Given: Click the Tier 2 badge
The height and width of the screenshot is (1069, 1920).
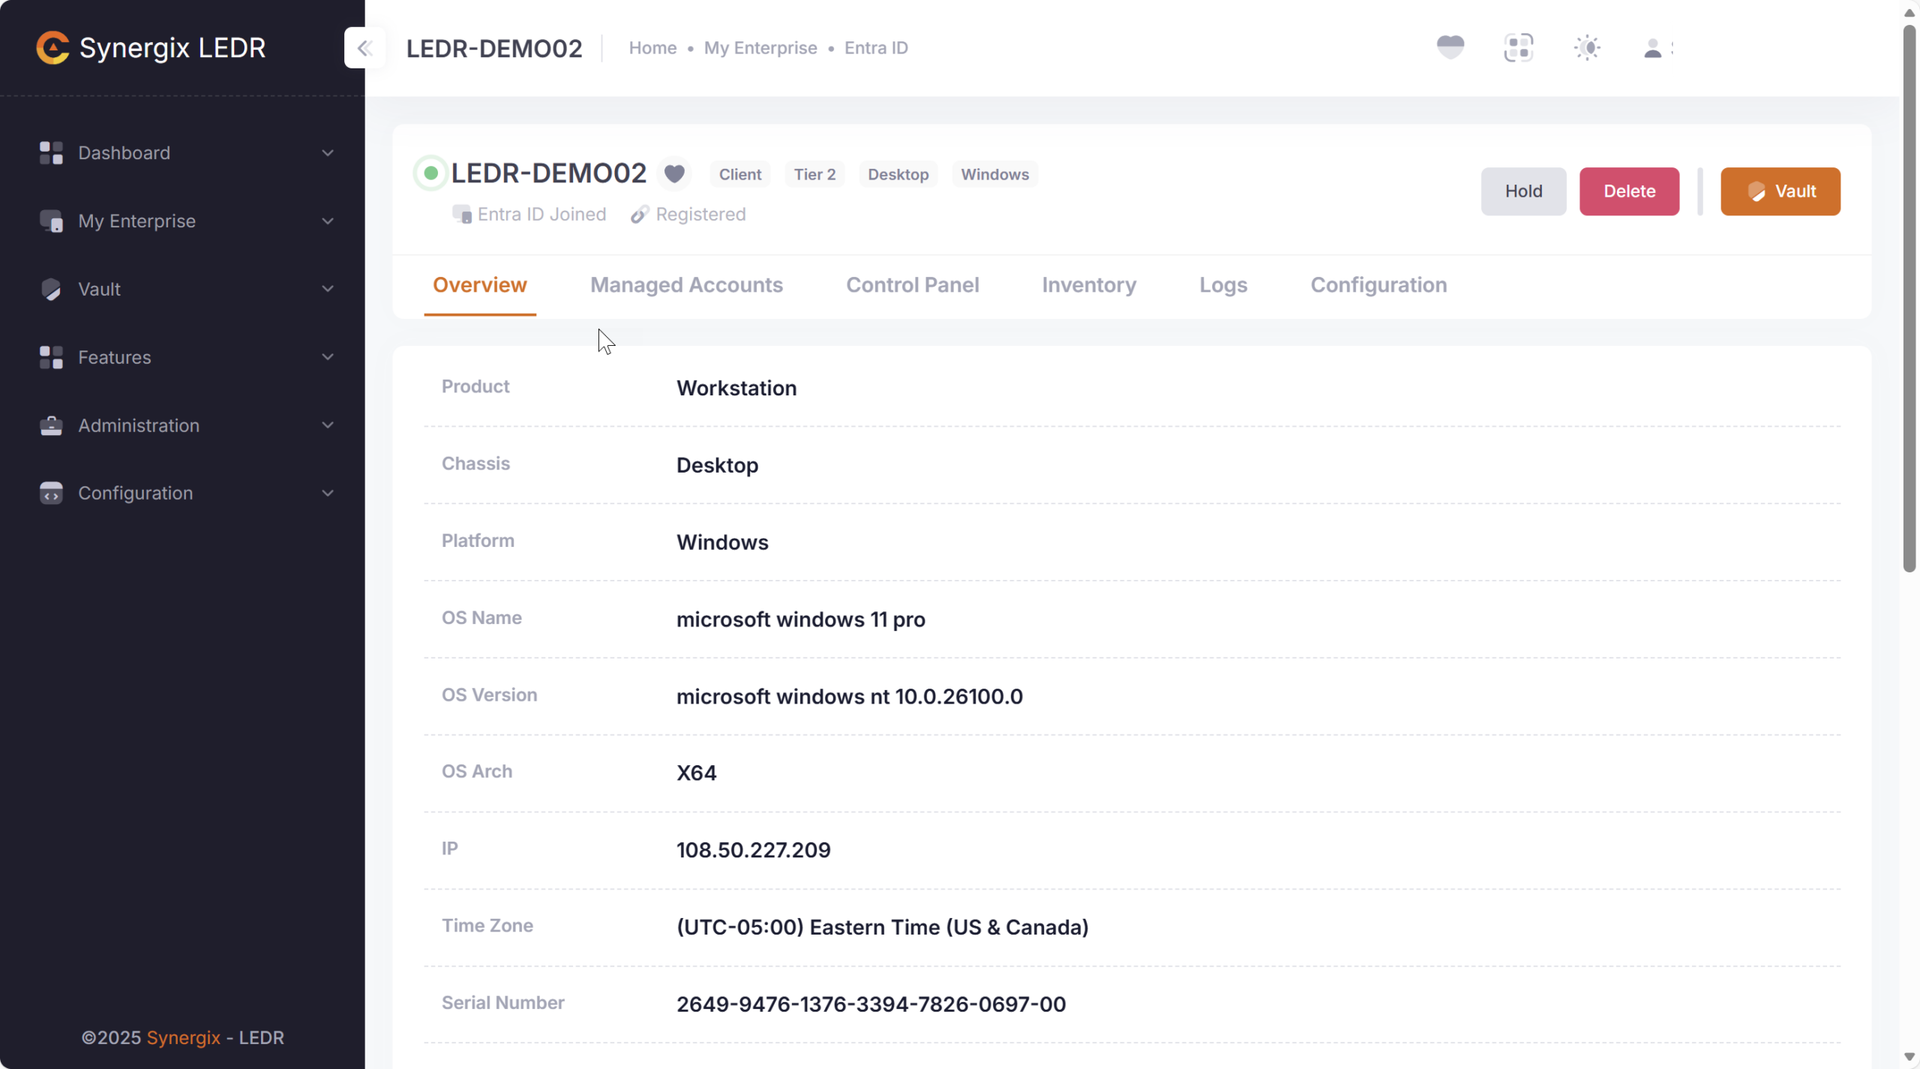Looking at the screenshot, I should (x=814, y=174).
